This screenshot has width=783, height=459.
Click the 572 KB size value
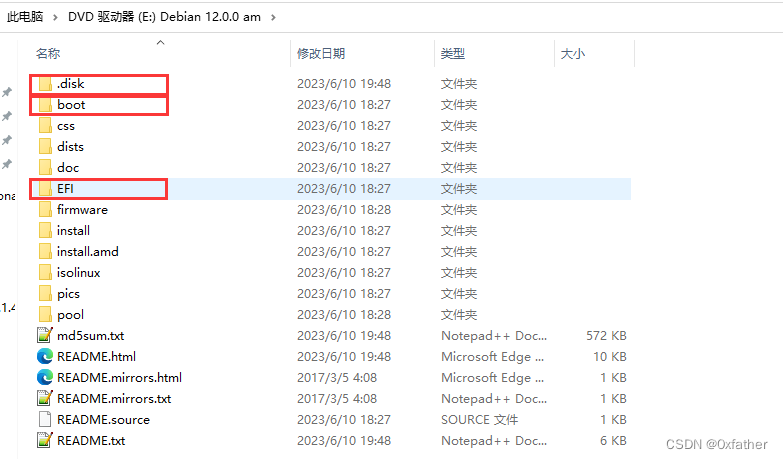tap(606, 336)
